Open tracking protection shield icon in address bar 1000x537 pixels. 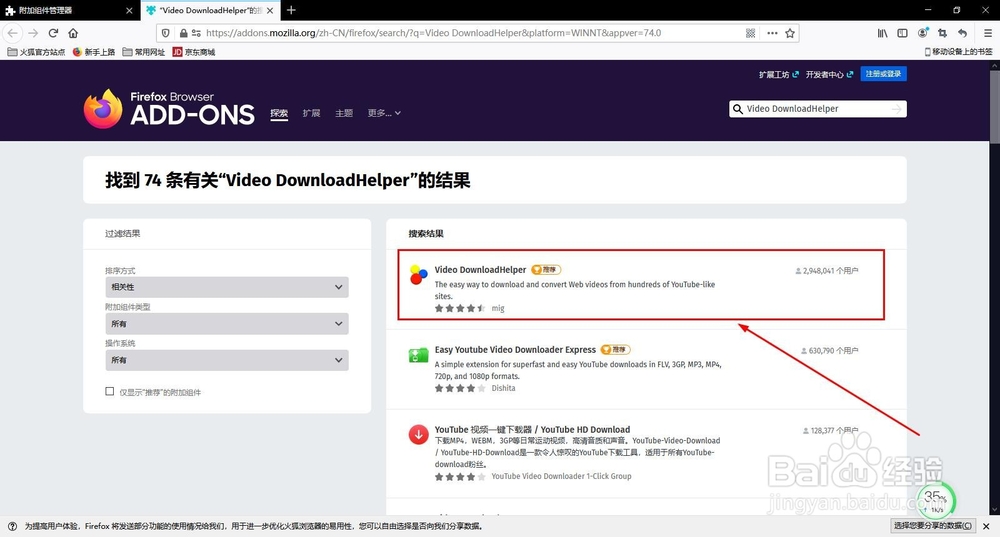(x=166, y=33)
